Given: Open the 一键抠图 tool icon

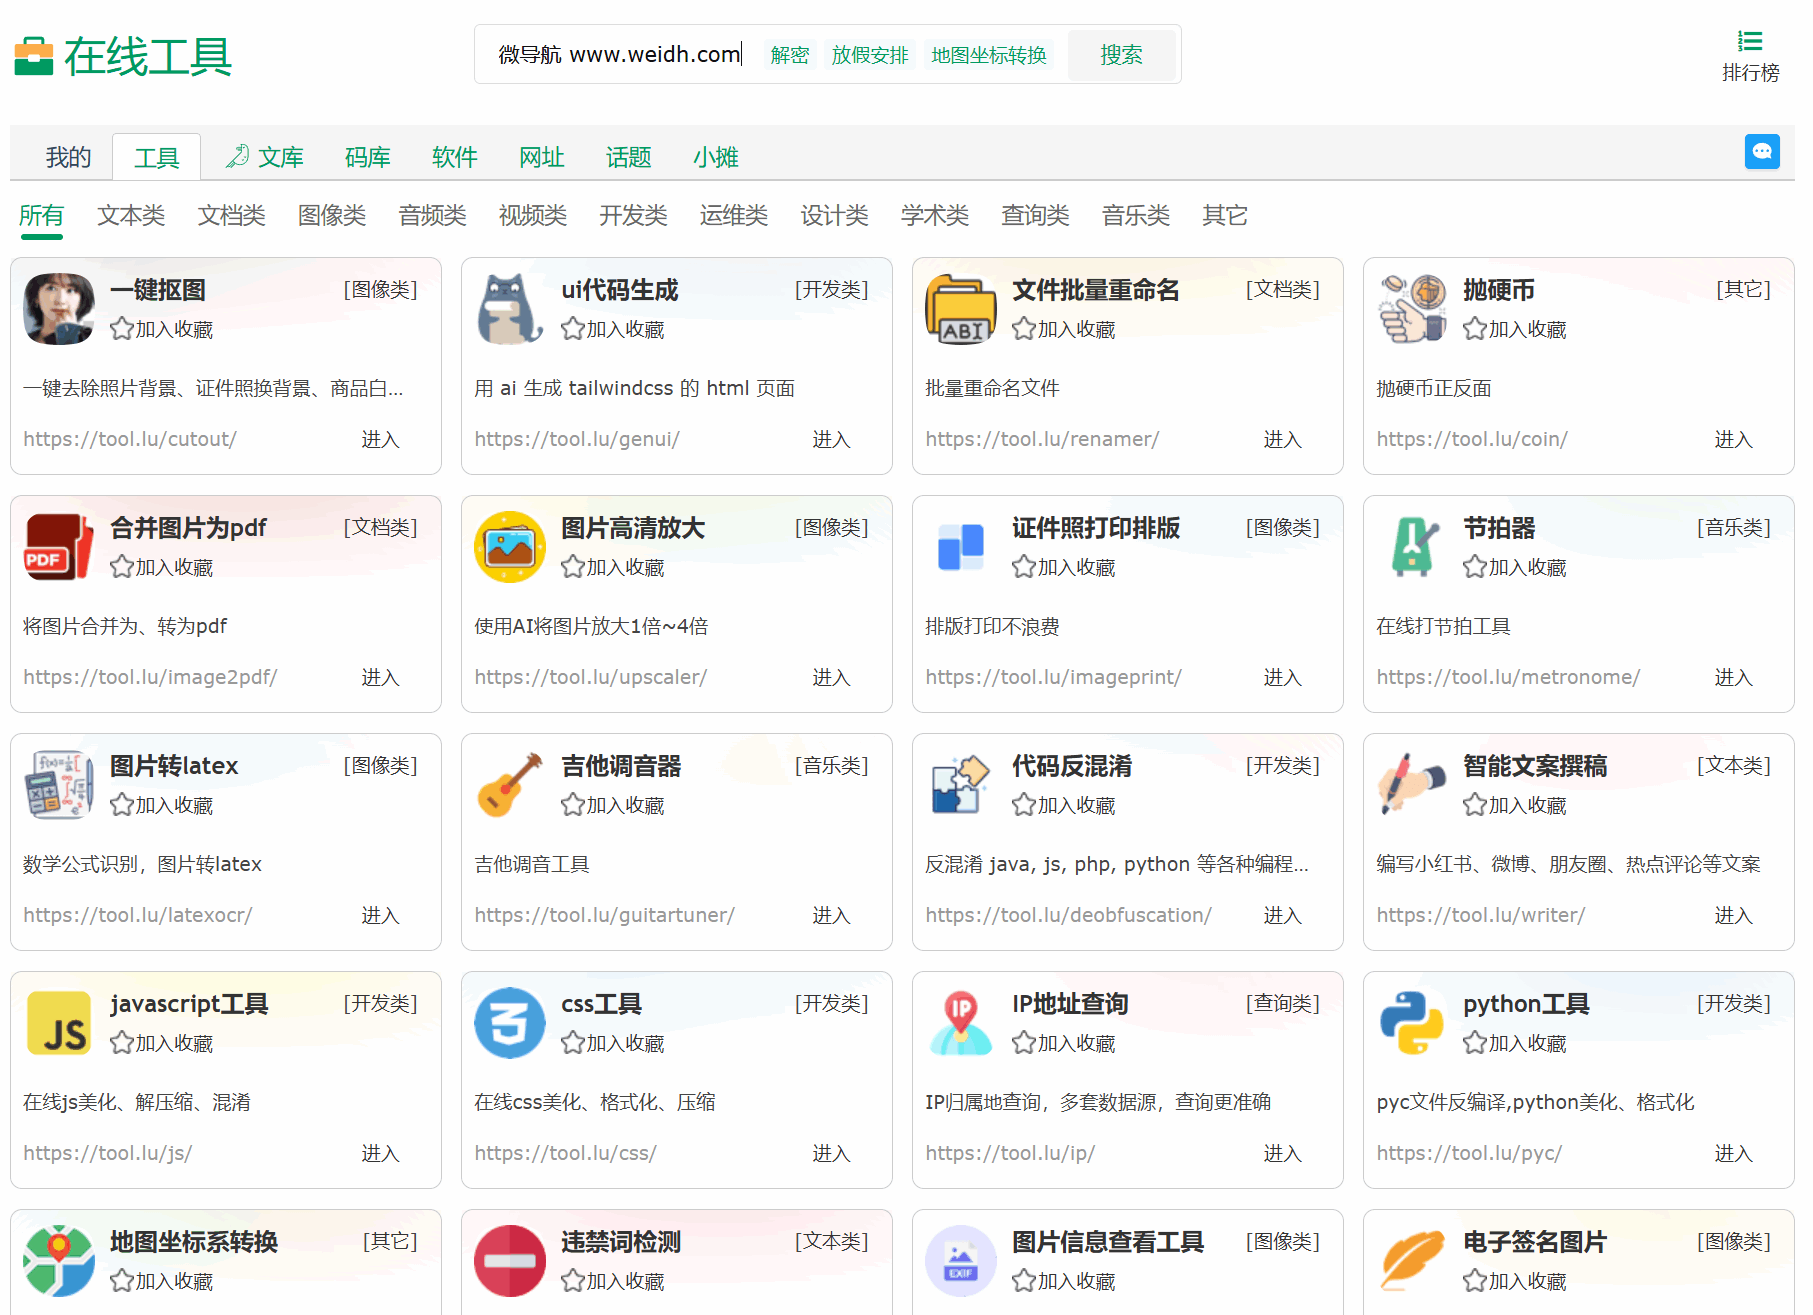Looking at the screenshot, I should pyautogui.click(x=59, y=309).
